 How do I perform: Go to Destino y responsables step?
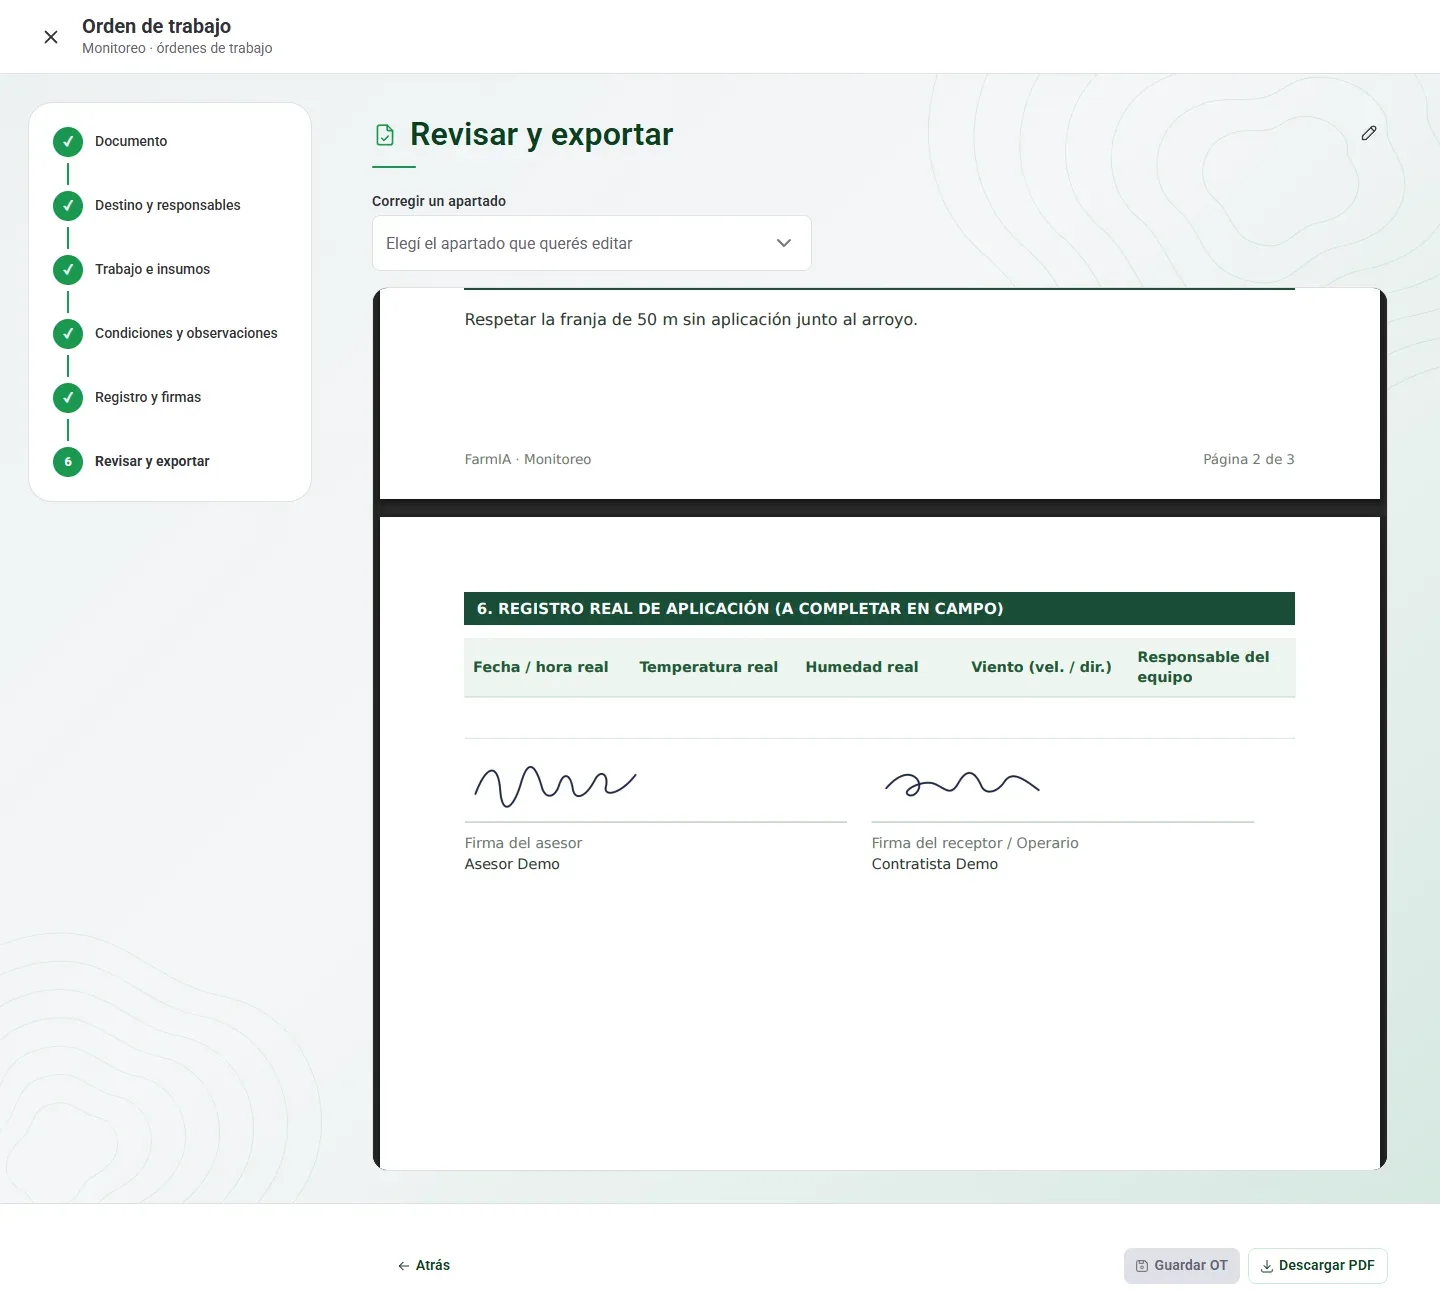point(168,205)
